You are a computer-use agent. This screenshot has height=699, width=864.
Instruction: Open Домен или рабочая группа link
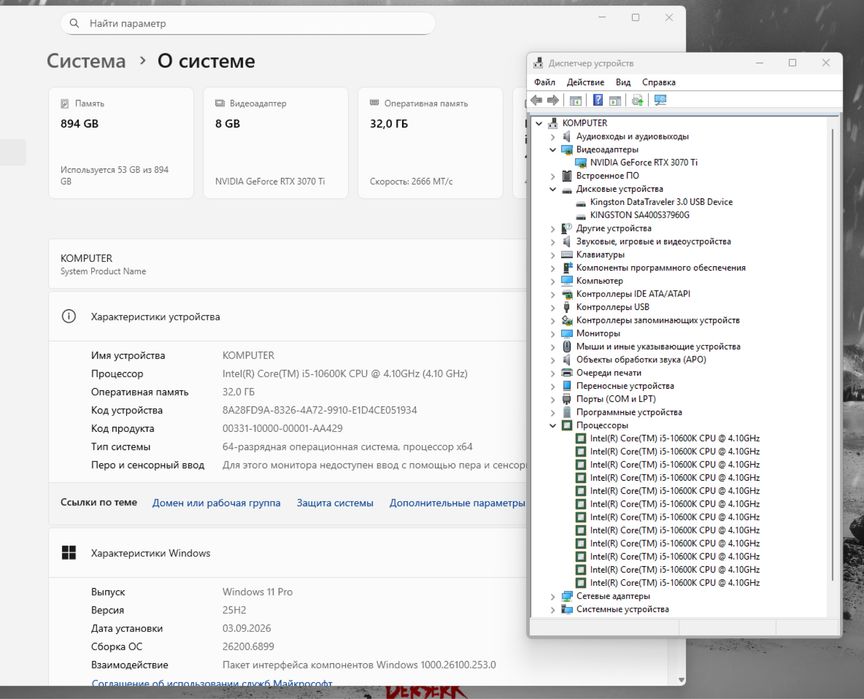(x=216, y=503)
